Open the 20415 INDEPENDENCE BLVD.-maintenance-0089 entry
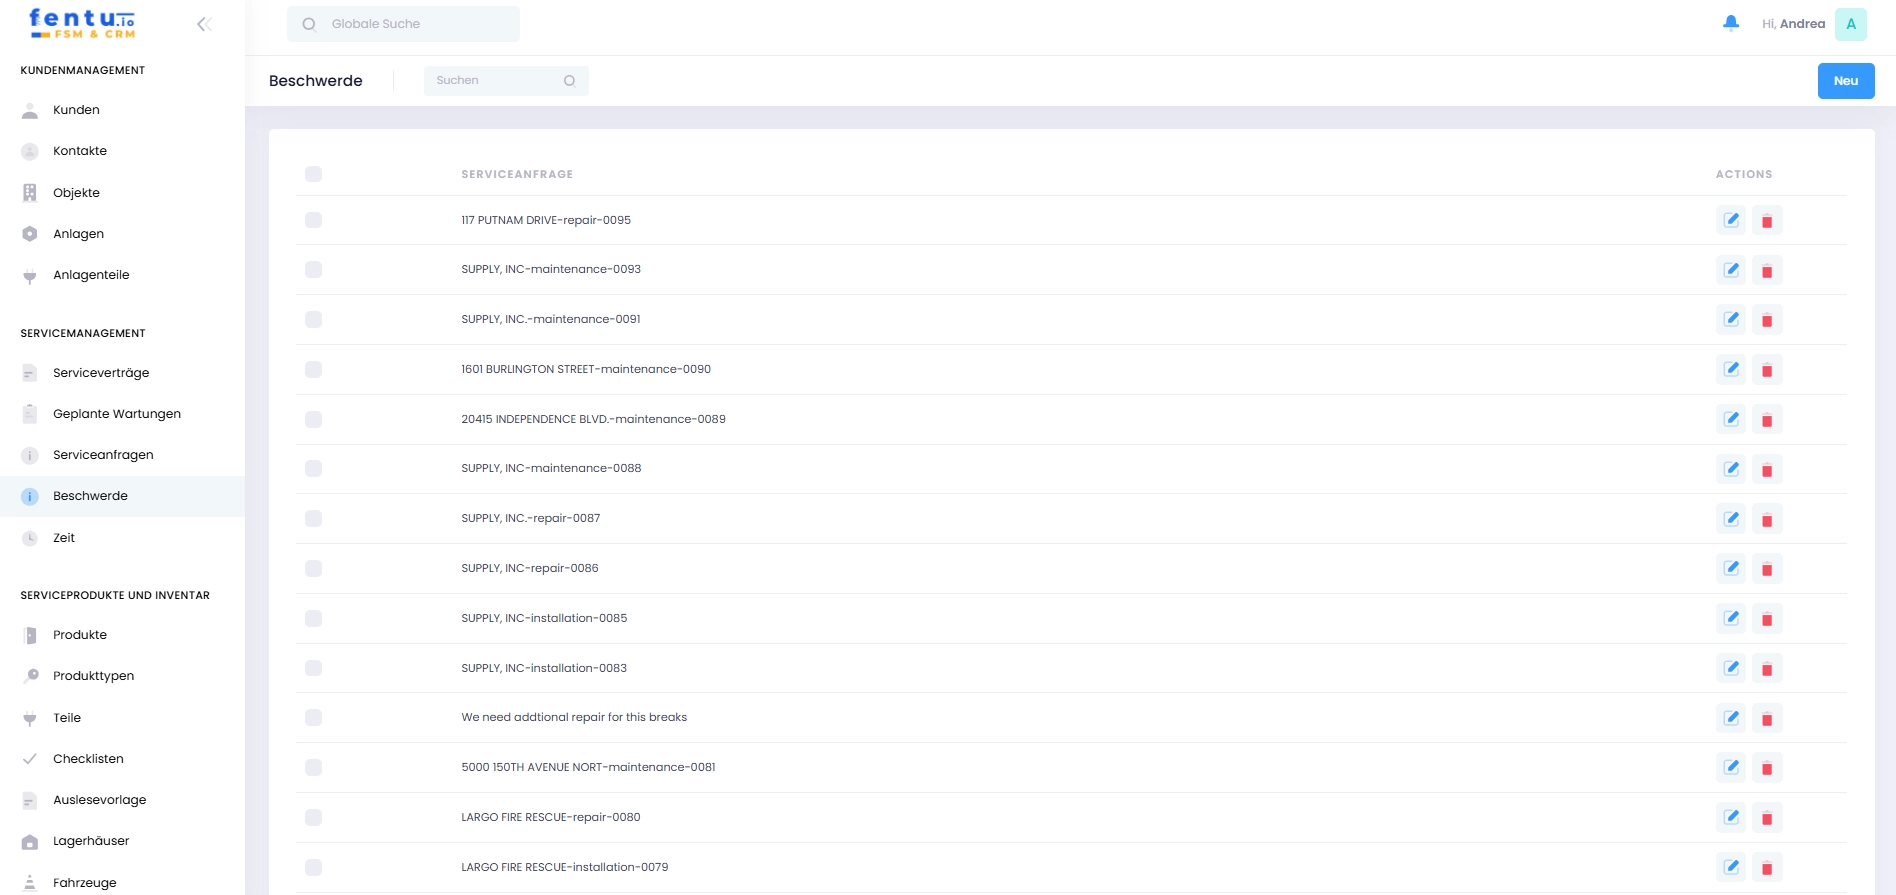 click(593, 419)
